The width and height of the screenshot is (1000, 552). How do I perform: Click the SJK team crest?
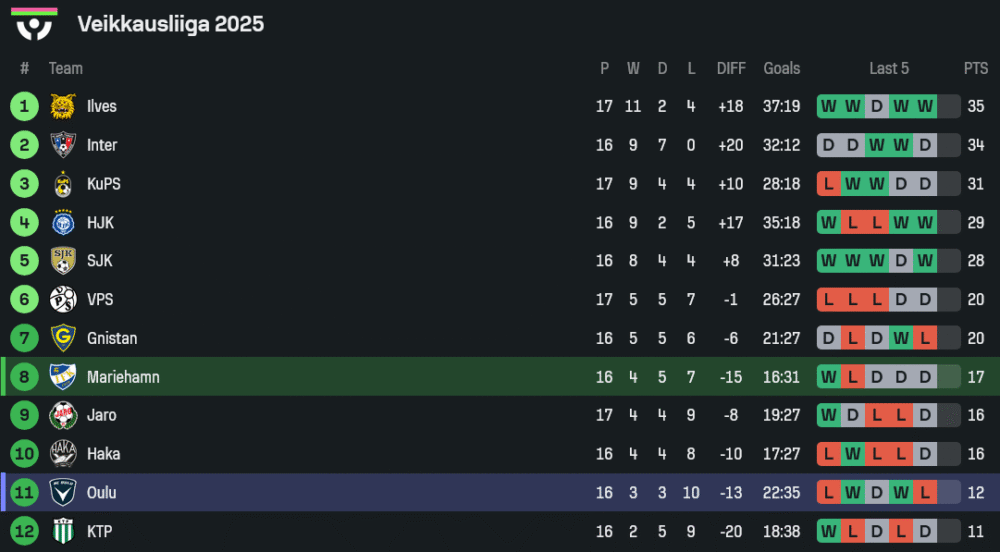pyautogui.click(x=63, y=261)
